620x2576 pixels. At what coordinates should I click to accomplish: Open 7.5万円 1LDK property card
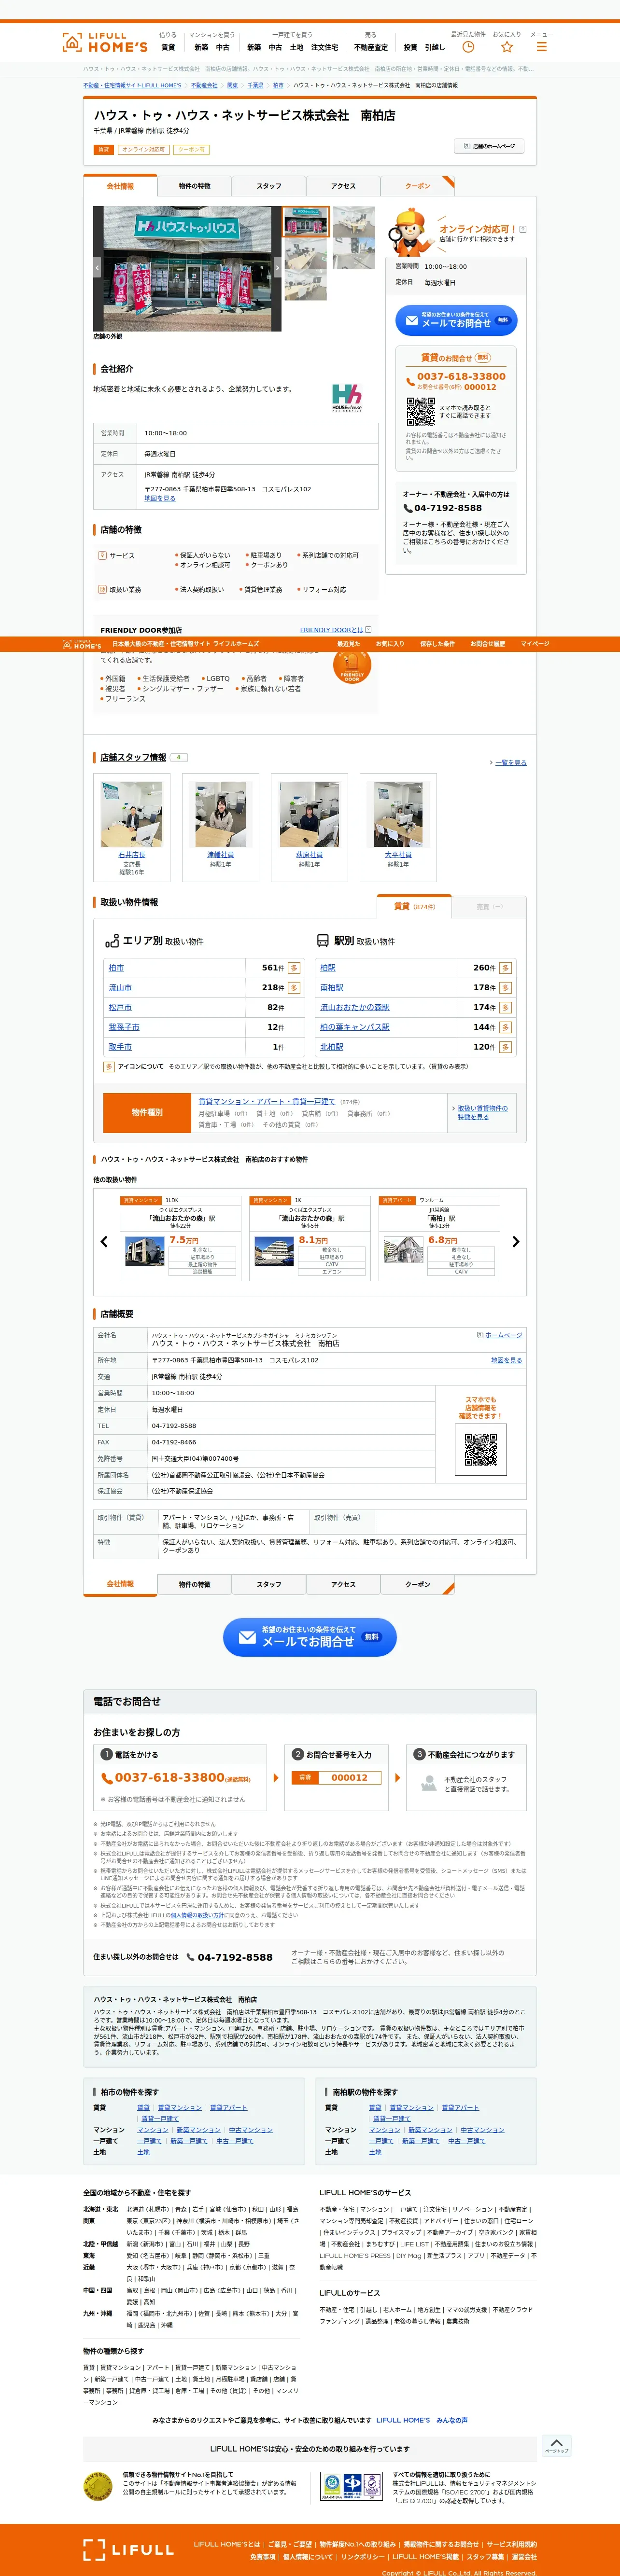click(180, 1238)
